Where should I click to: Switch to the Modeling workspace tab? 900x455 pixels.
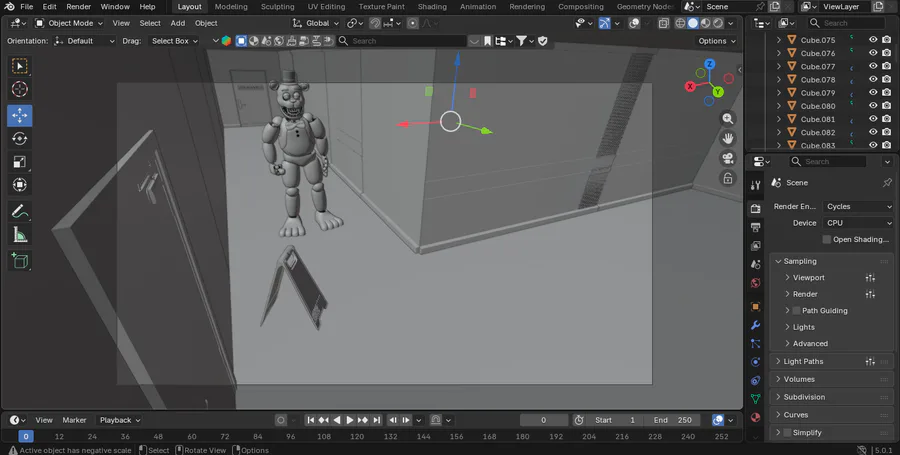[x=231, y=6]
